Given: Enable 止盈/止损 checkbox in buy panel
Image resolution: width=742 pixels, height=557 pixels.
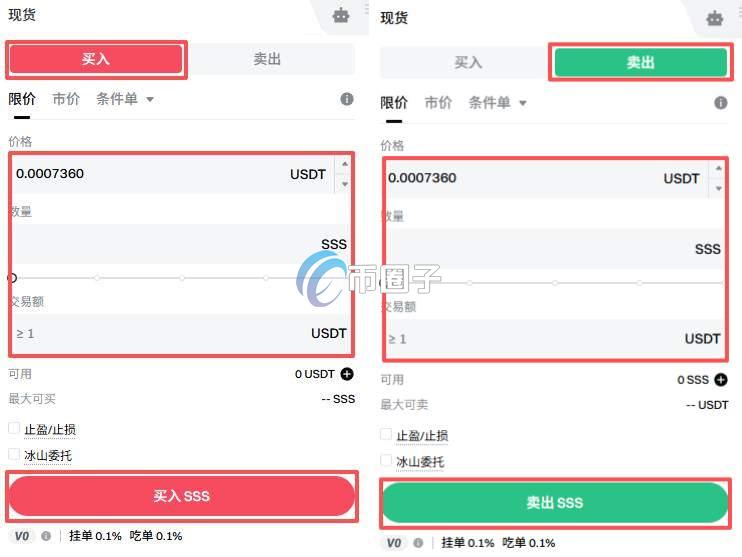Looking at the screenshot, I should [14, 429].
